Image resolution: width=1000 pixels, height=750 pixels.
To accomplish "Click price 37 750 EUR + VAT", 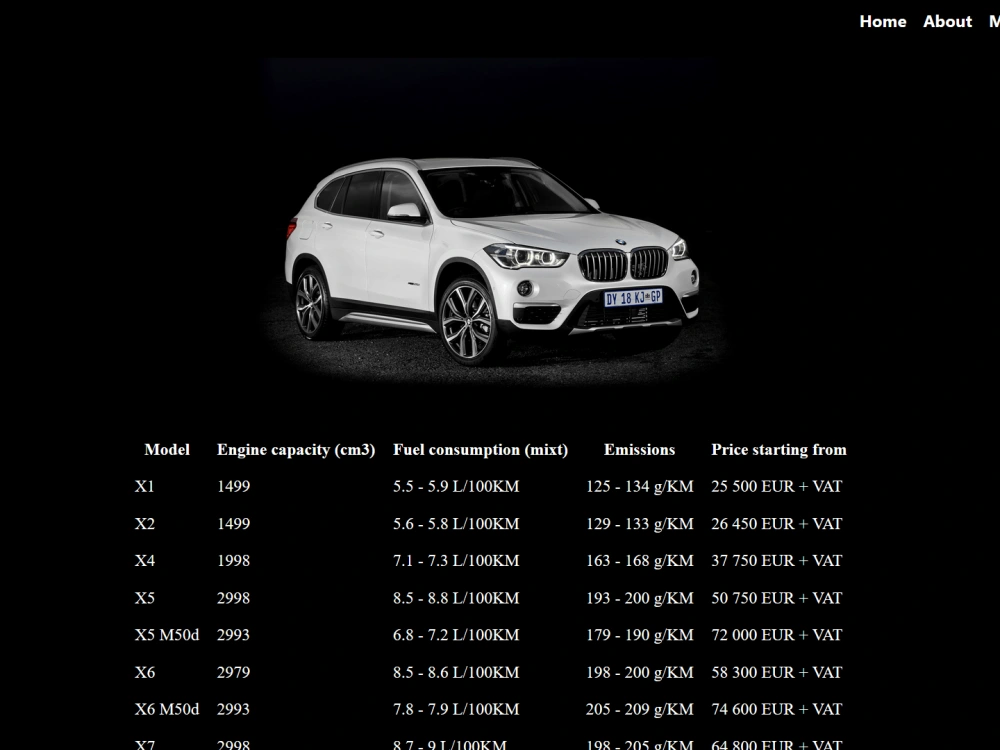I will 777,561.
